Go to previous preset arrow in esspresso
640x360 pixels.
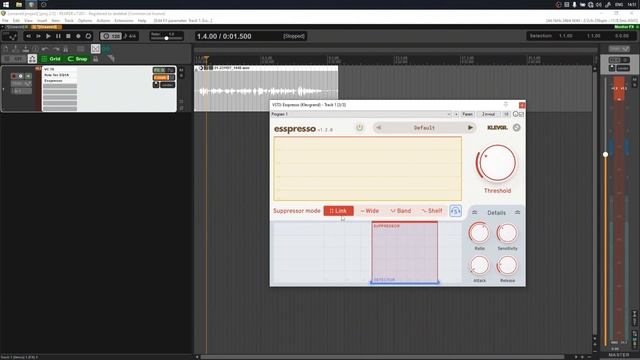click(x=378, y=128)
